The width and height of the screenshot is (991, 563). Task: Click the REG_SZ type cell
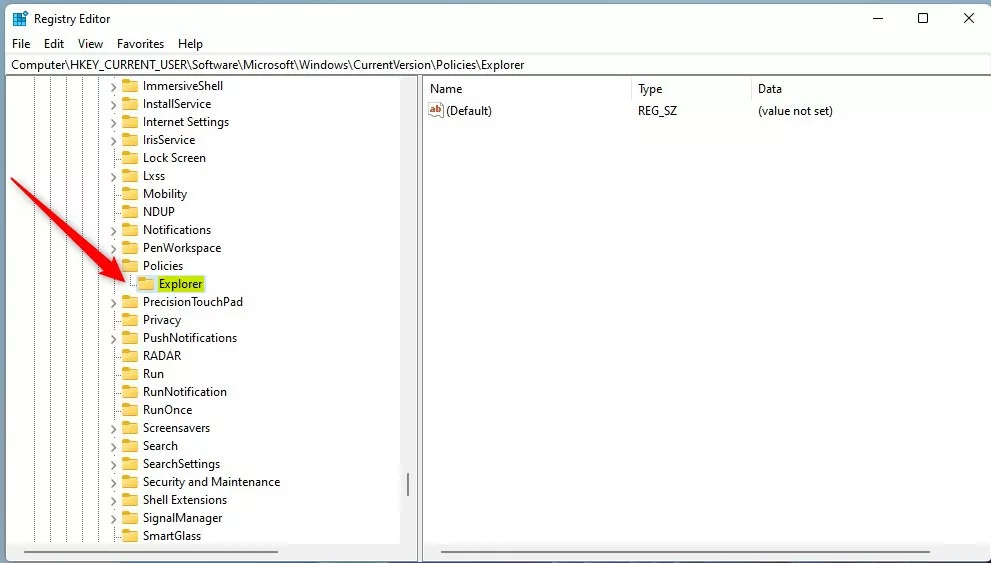coord(657,111)
